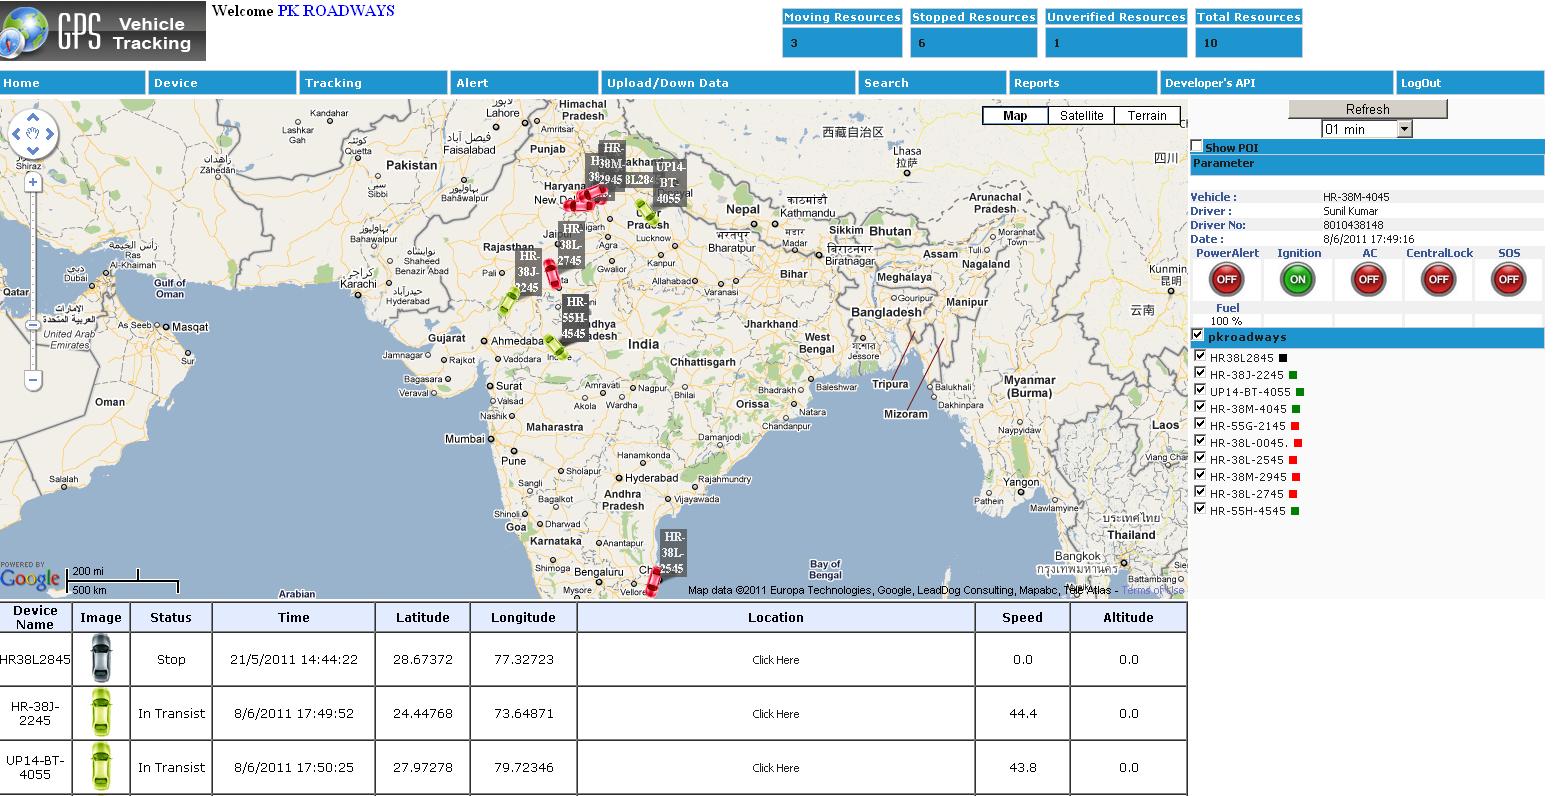
Task: Click the green car marker below HR-55H-4545 label
Action: click(x=556, y=347)
